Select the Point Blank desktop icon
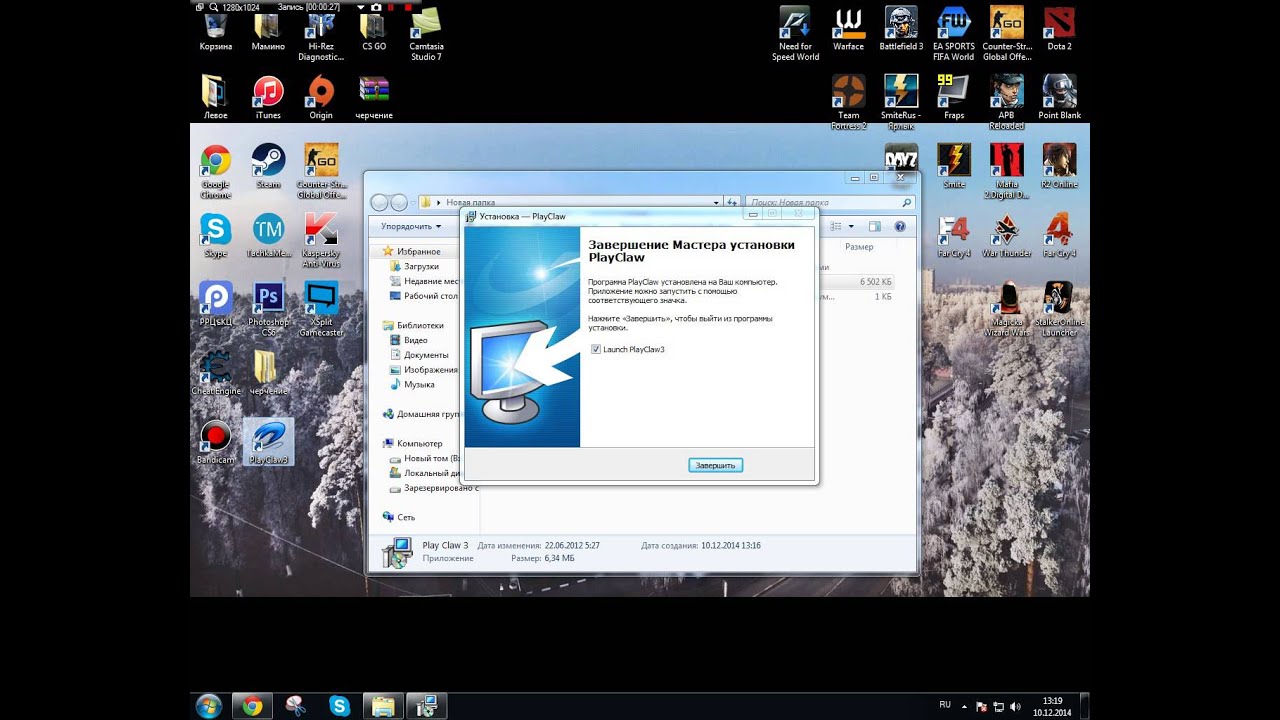Image resolution: width=1280 pixels, height=720 pixels. click(1059, 97)
